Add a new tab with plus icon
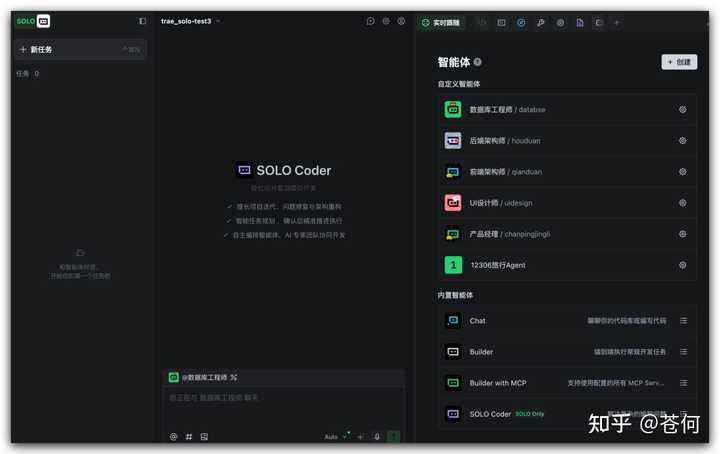The width and height of the screenshot is (720, 454). coord(617,22)
